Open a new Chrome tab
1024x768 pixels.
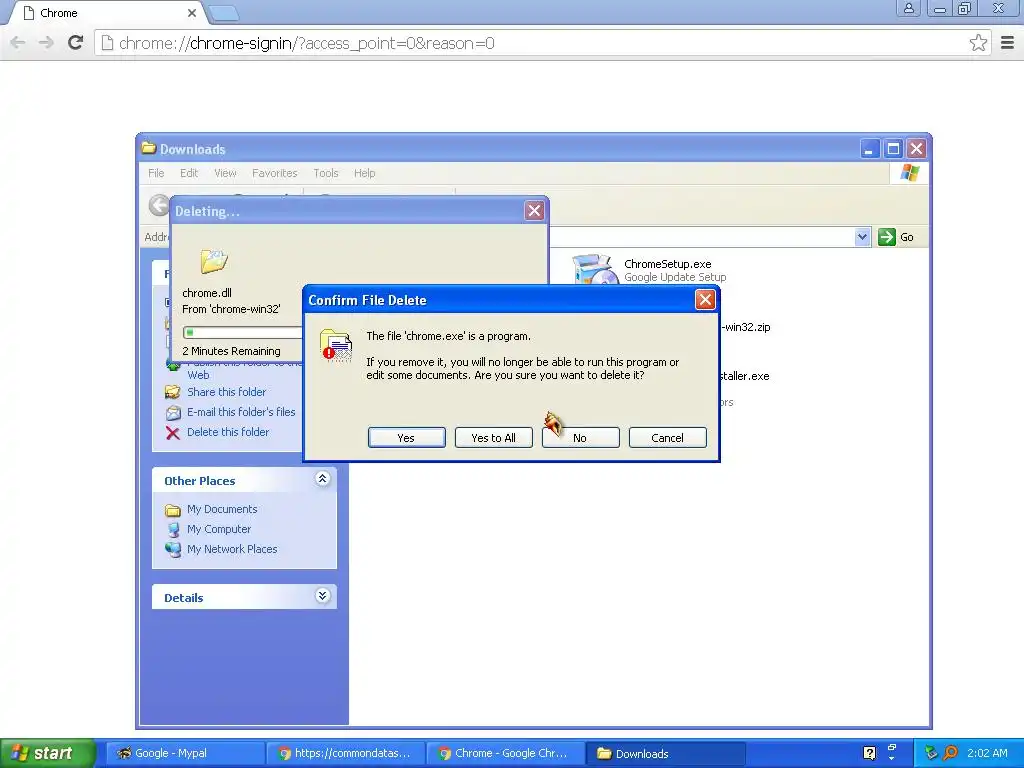[224, 13]
